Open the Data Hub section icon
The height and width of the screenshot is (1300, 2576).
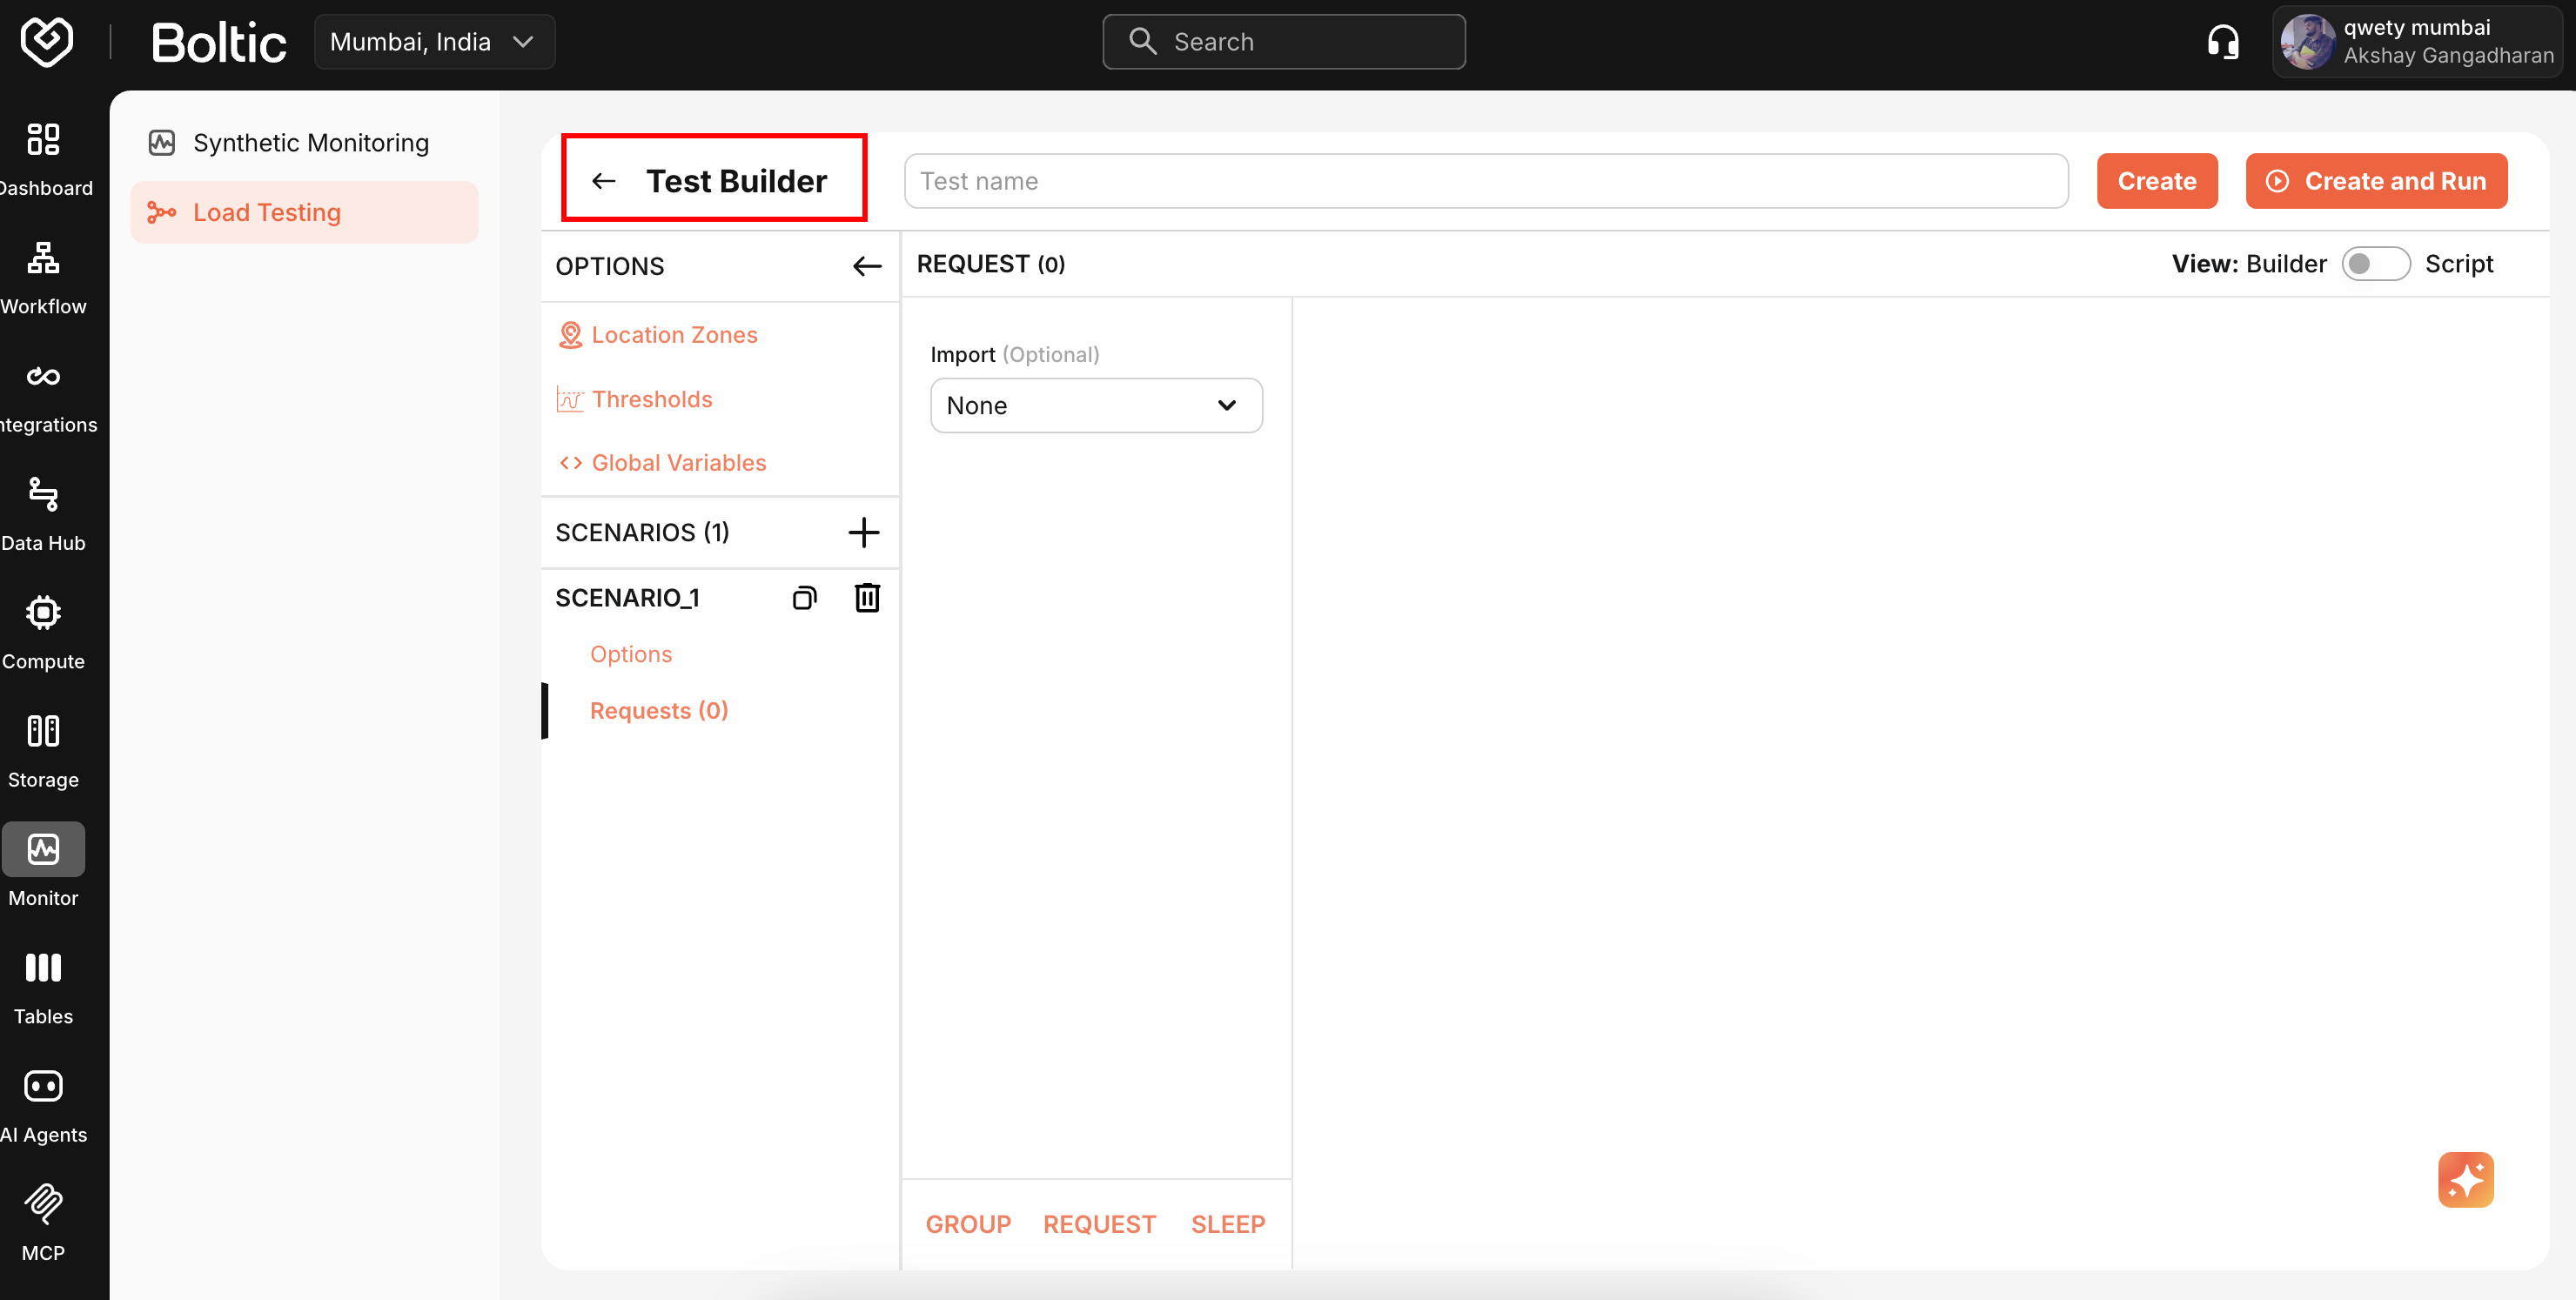[42, 495]
